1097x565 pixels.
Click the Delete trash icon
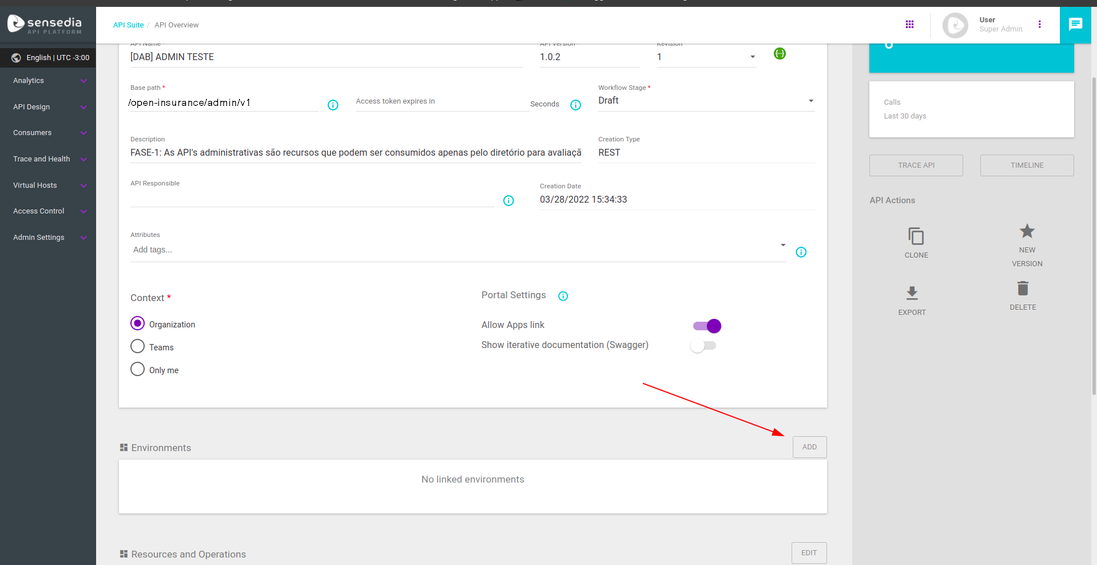pyautogui.click(x=1022, y=289)
